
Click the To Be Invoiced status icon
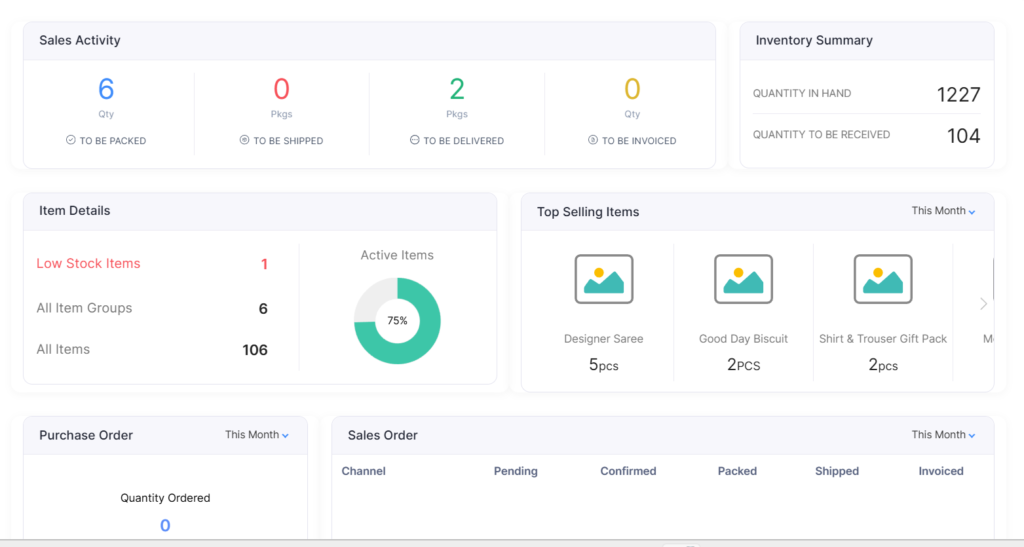pos(593,141)
